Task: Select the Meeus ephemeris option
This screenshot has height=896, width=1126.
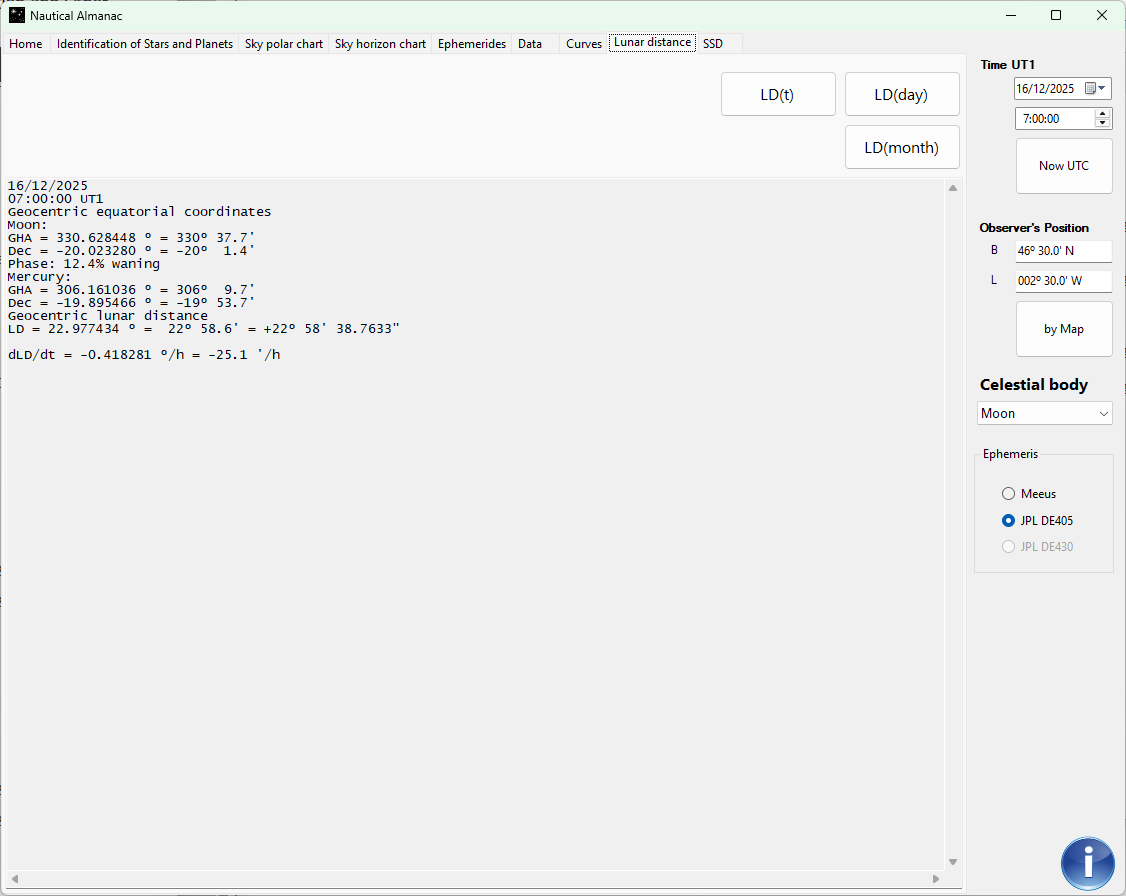Action: point(1008,494)
